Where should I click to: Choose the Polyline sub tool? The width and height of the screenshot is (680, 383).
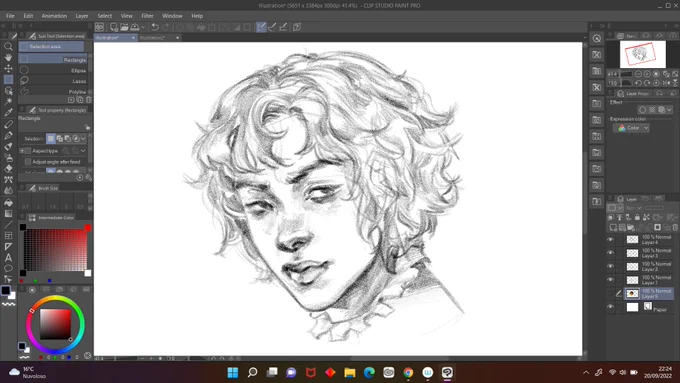(53, 92)
